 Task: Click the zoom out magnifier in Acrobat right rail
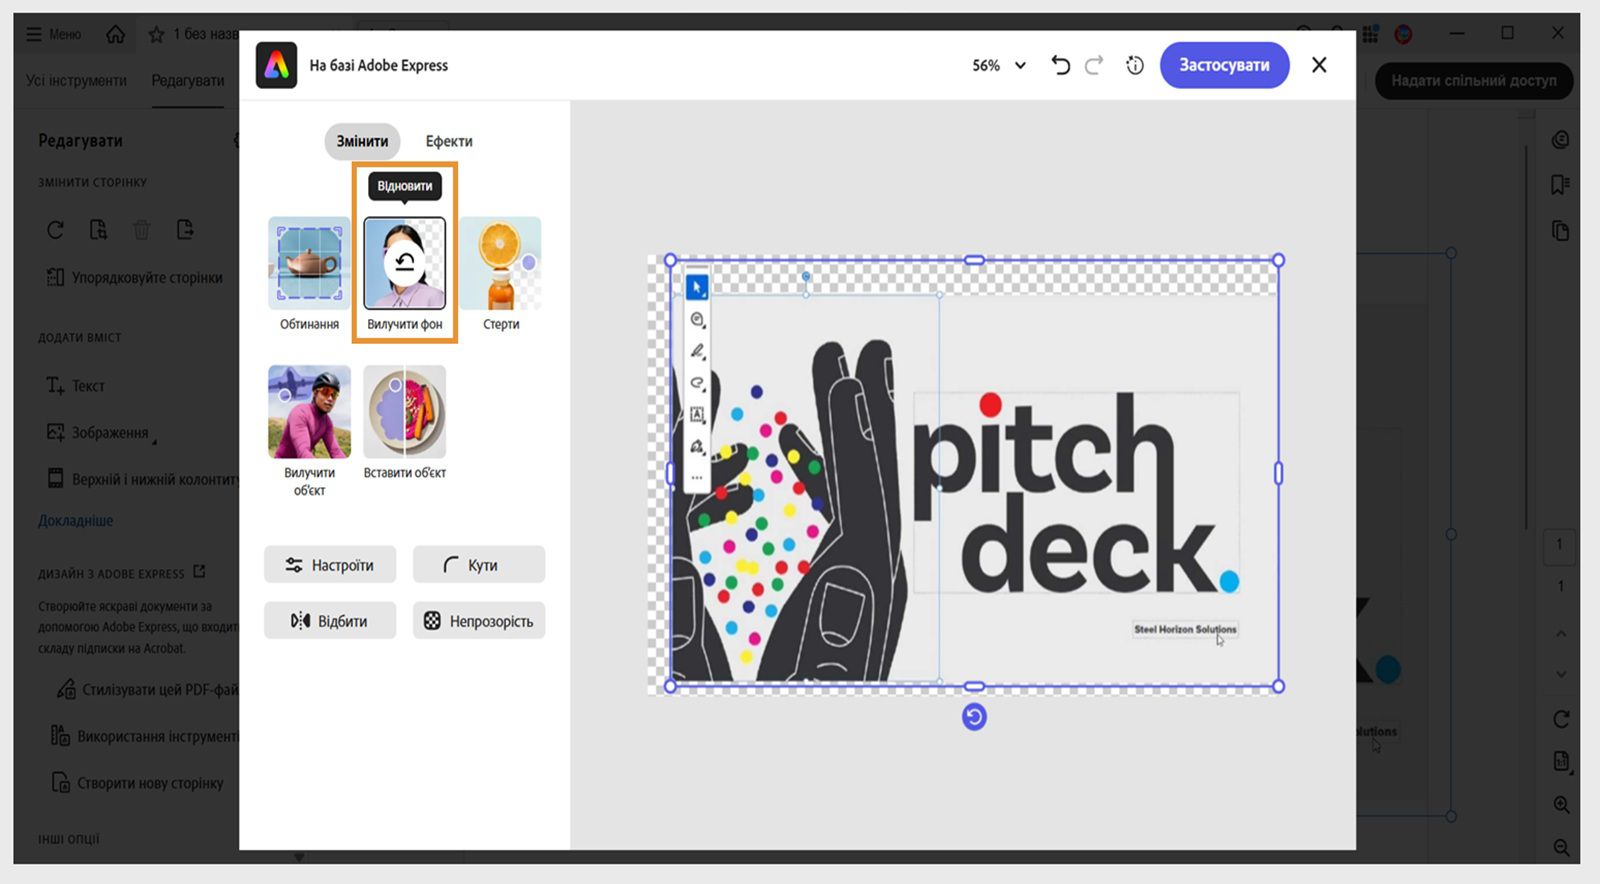click(x=1560, y=847)
